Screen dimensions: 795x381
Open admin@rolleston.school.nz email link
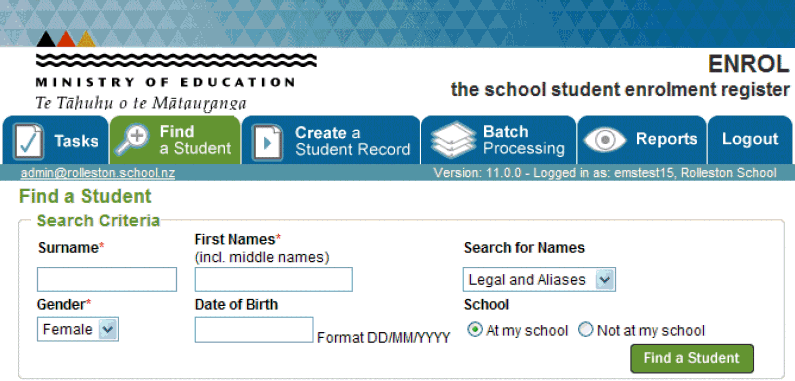[98, 173]
